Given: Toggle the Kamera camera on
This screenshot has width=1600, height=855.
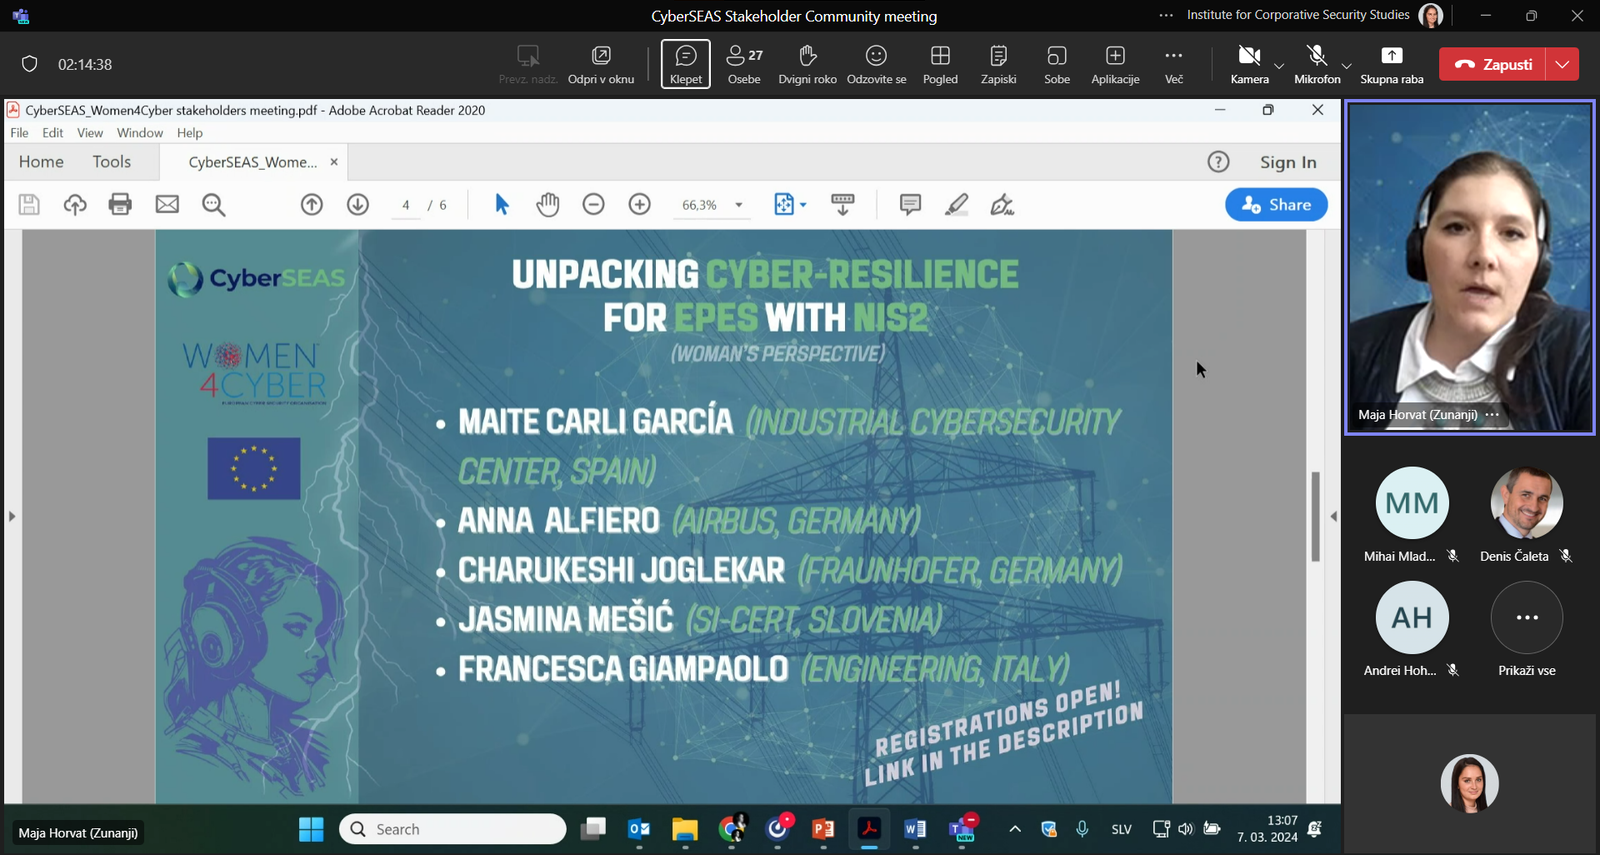Looking at the screenshot, I should click(x=1249, y=64).
